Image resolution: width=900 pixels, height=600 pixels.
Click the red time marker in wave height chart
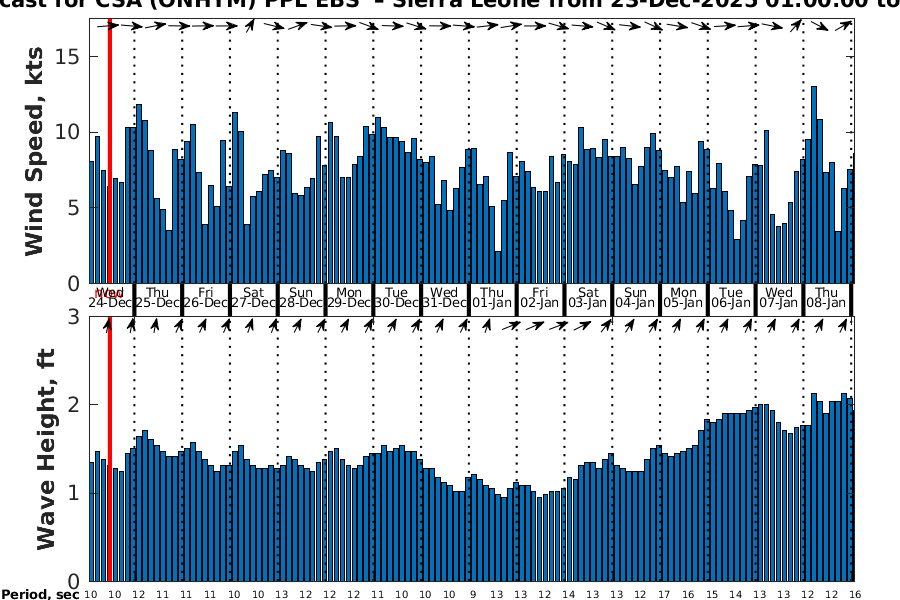109,450
